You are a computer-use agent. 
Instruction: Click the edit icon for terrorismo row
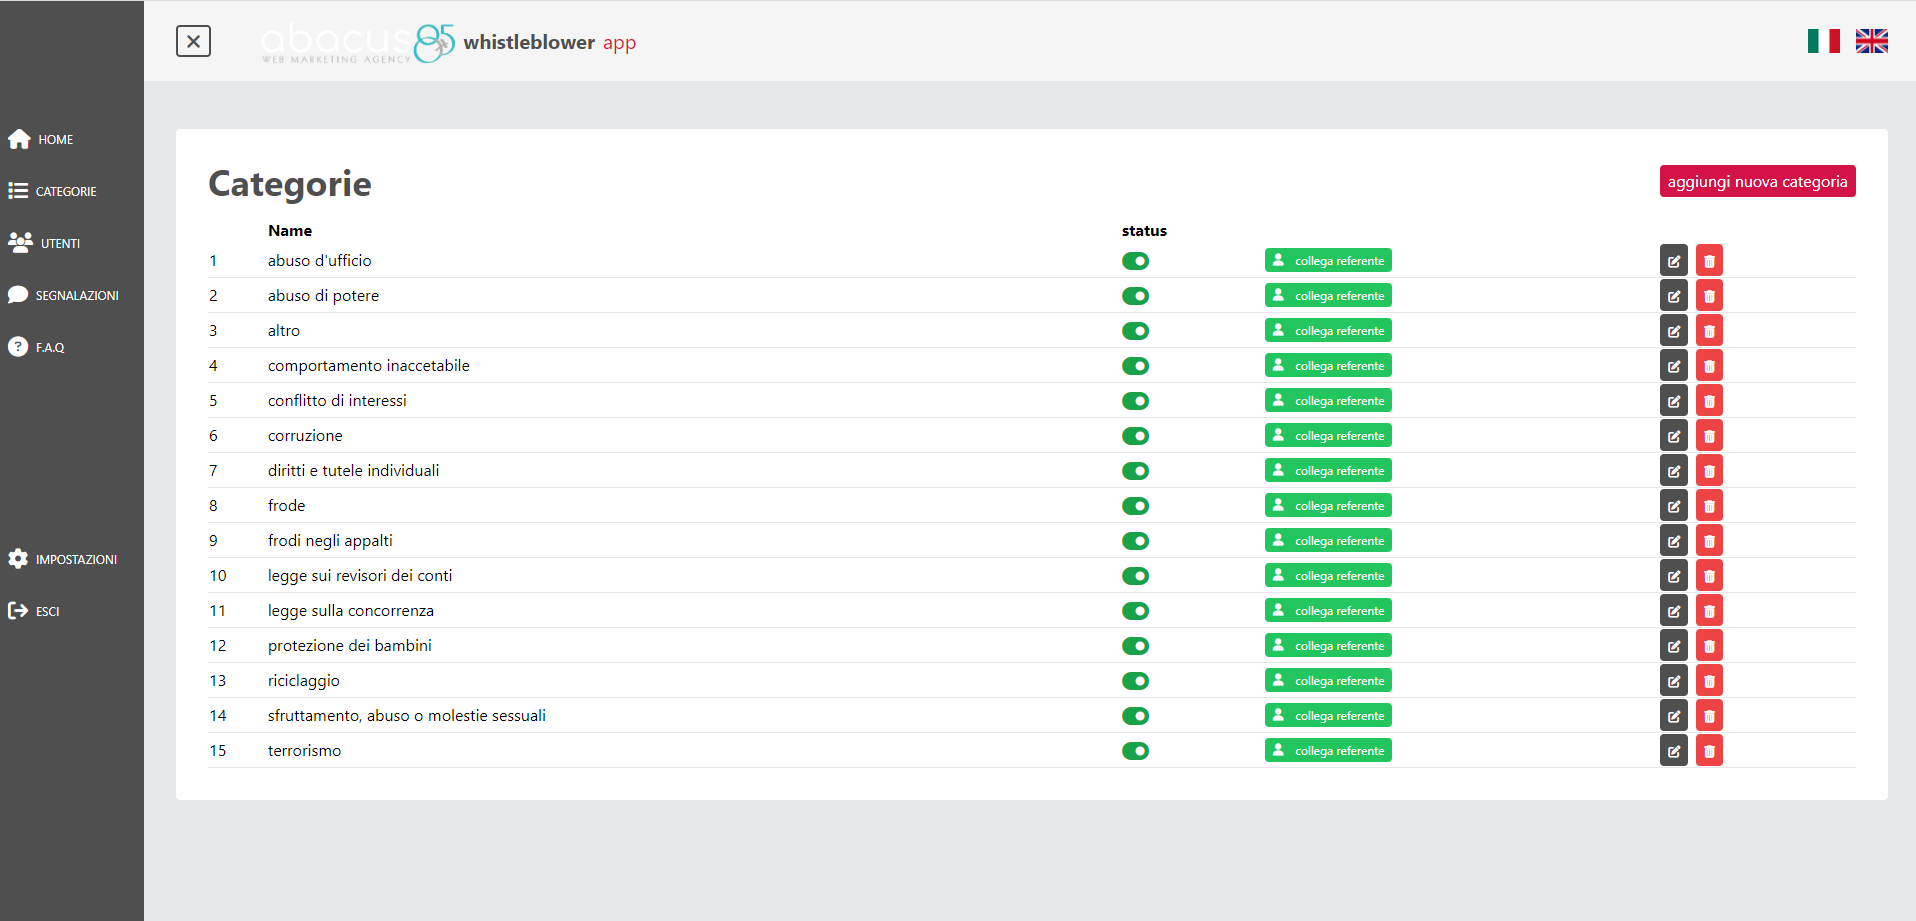[x=1673, y=751]
